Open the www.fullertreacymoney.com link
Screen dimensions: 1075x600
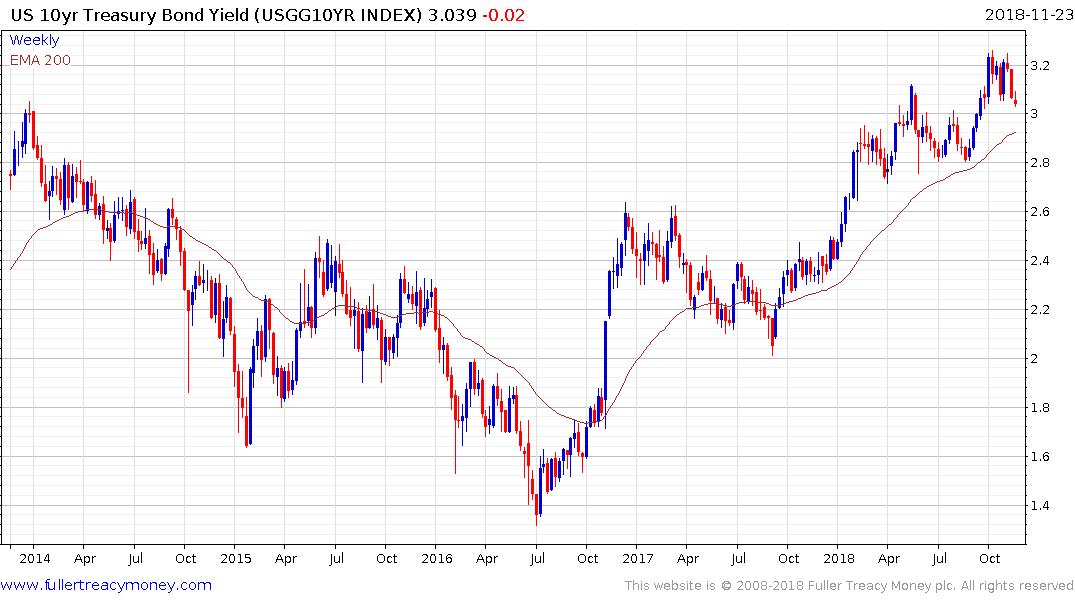(106, 585)
